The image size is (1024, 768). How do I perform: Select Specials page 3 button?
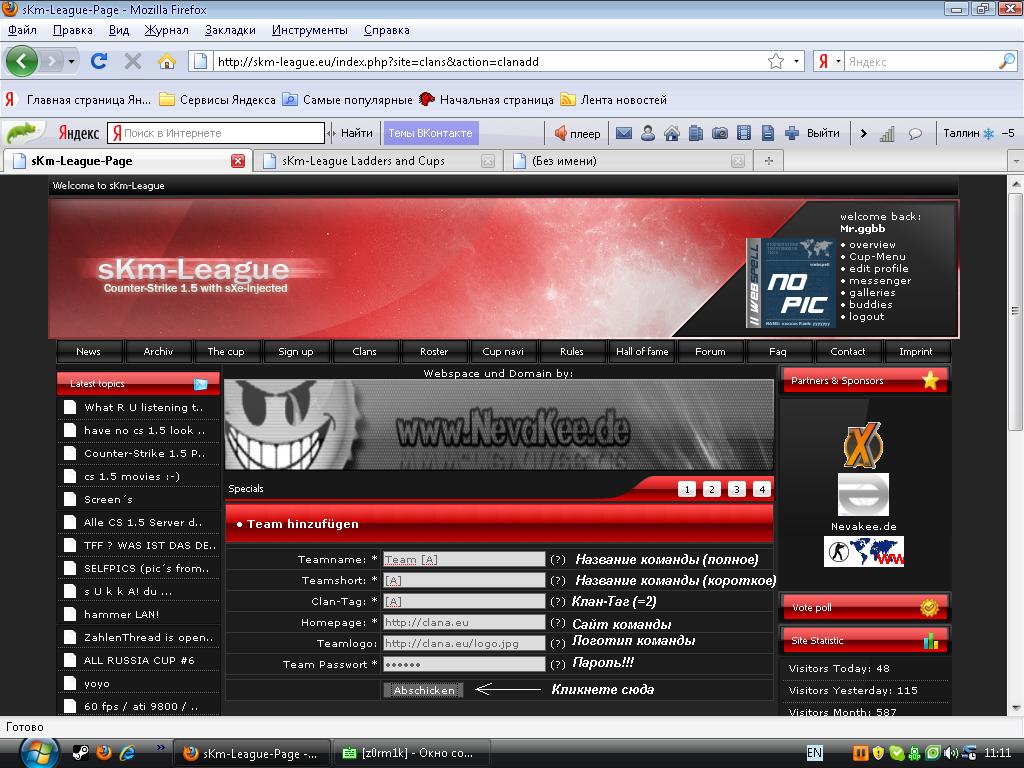737,489
